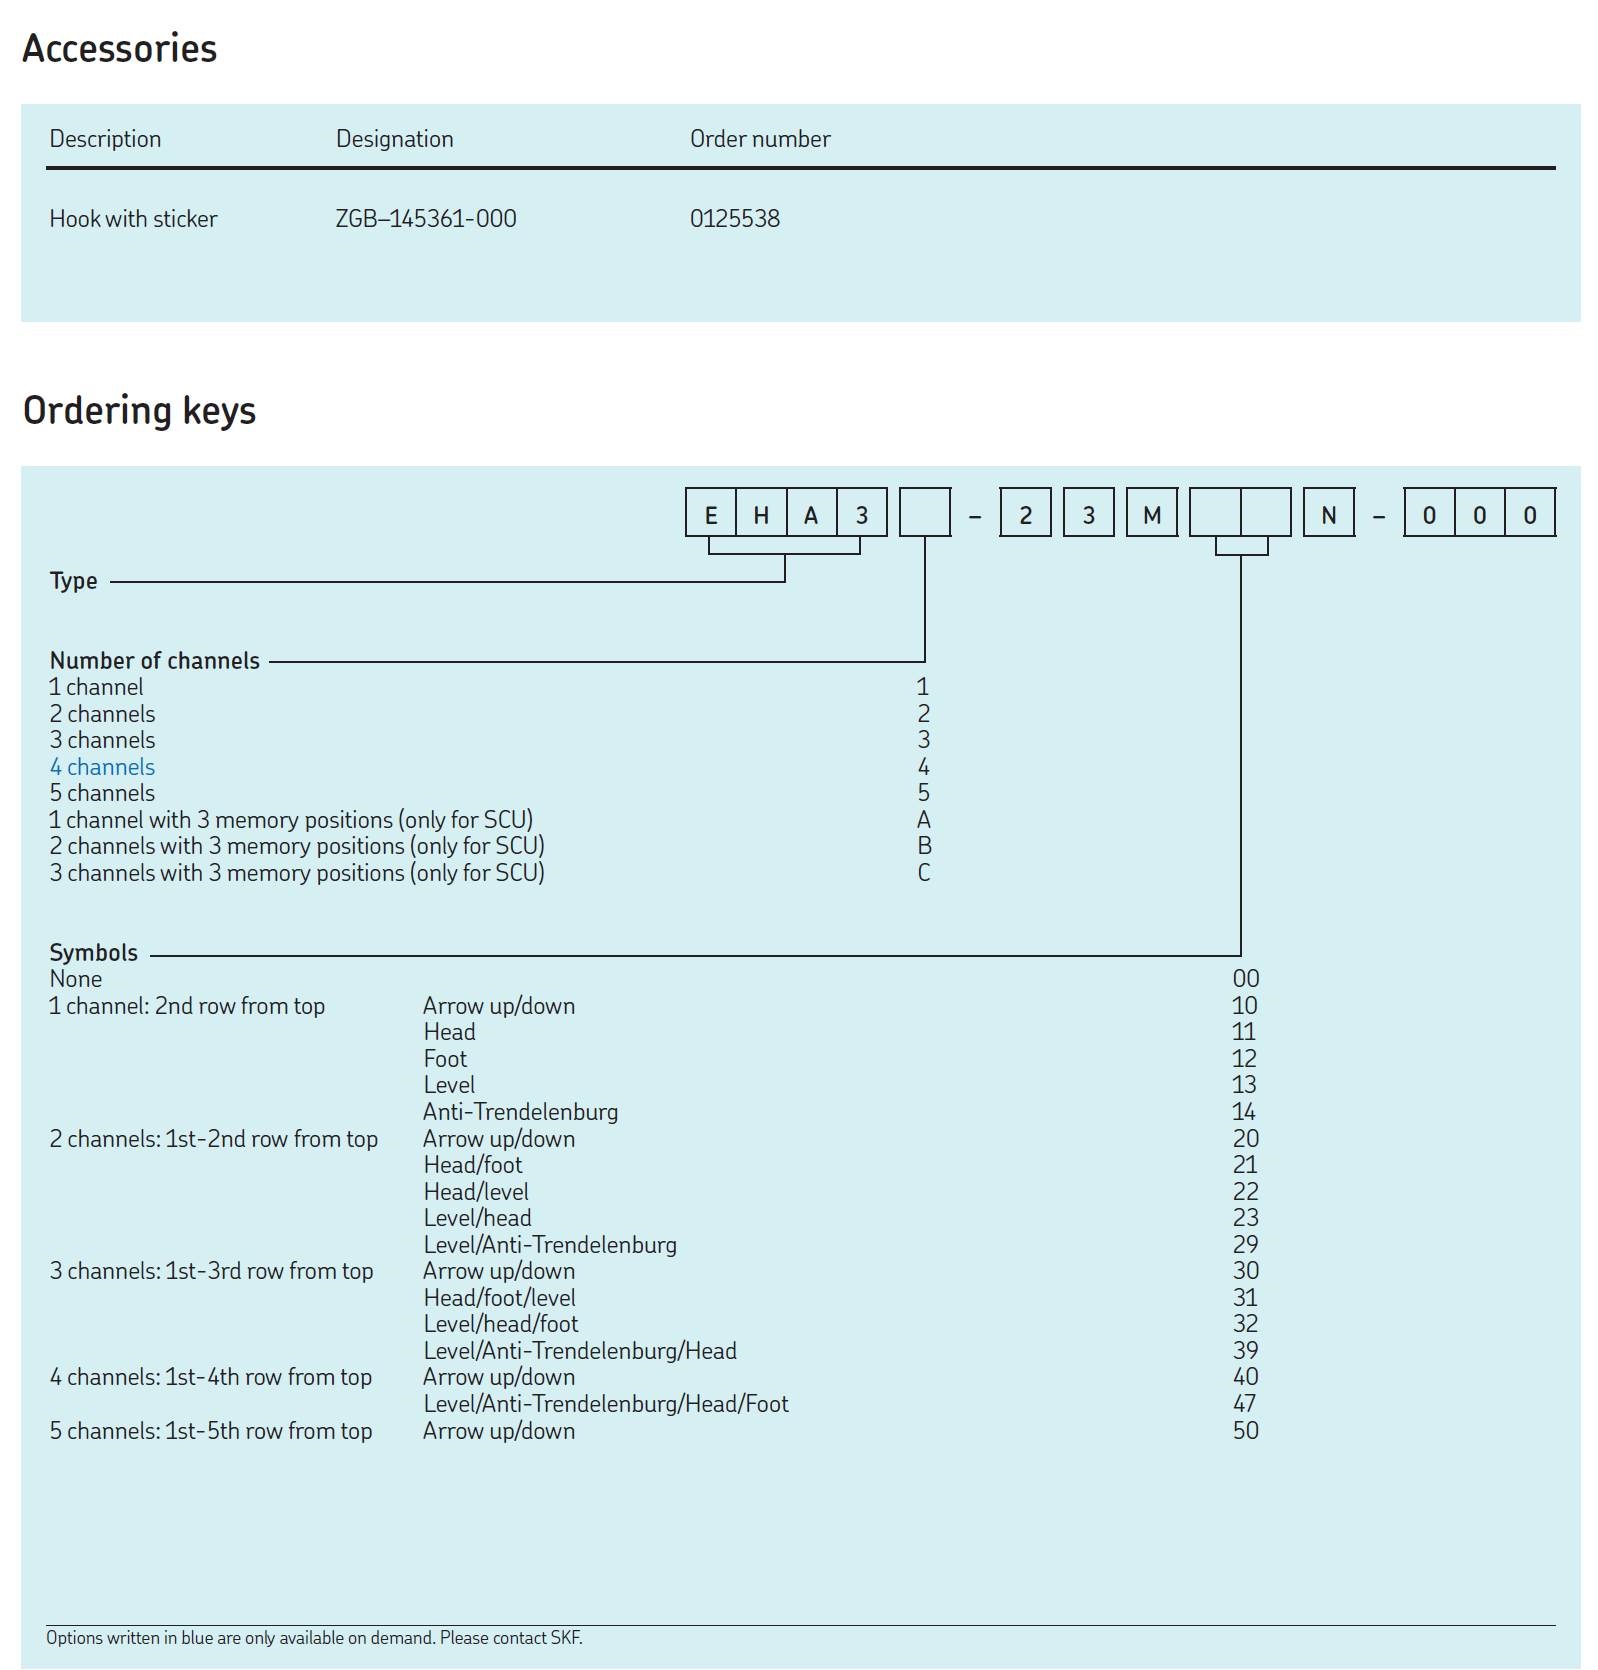Click the 'Accessories' heading

[119, 48]
